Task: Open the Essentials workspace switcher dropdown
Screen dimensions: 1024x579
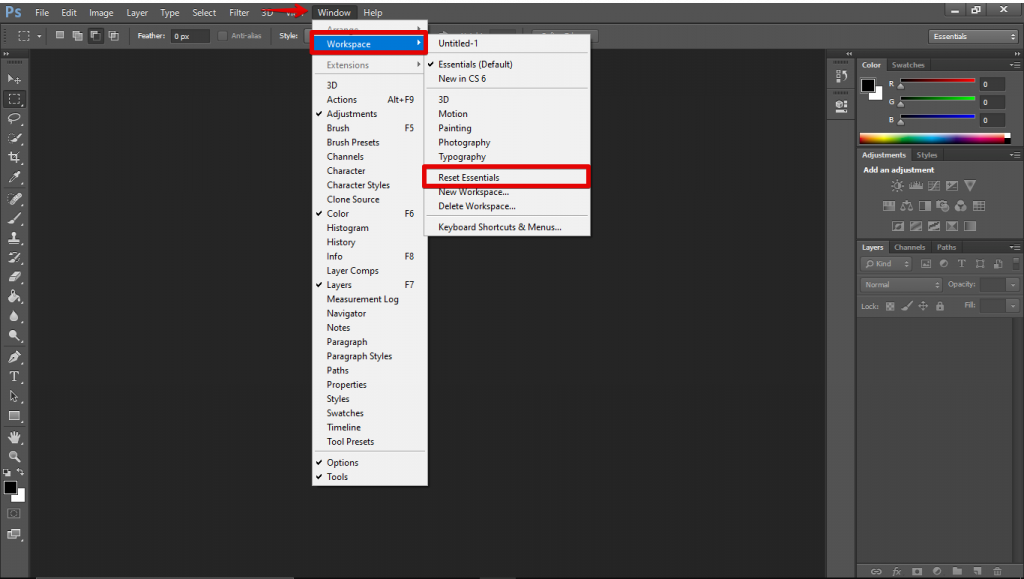Action: point(973,37)
